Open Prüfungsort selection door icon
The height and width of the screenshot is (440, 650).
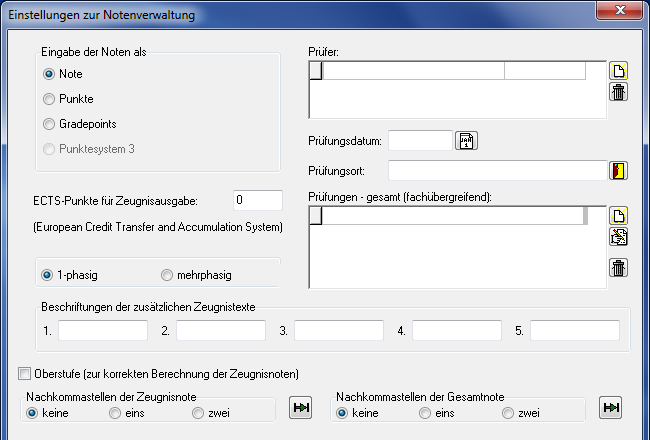[x=618, y=170]
